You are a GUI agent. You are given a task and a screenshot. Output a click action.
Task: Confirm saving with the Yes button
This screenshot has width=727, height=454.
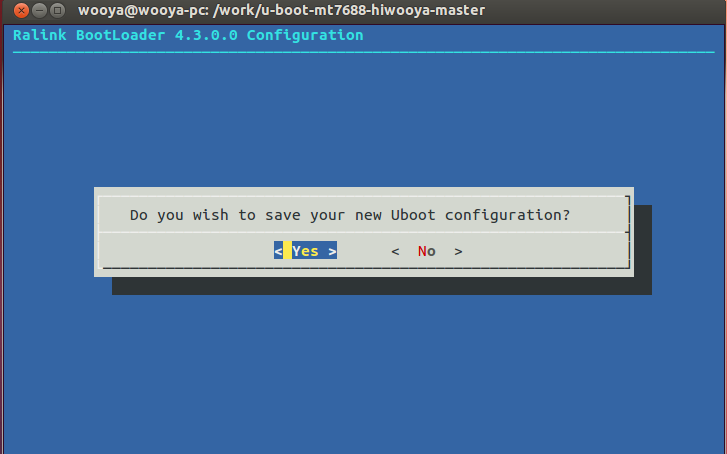(x=305, y=251)
